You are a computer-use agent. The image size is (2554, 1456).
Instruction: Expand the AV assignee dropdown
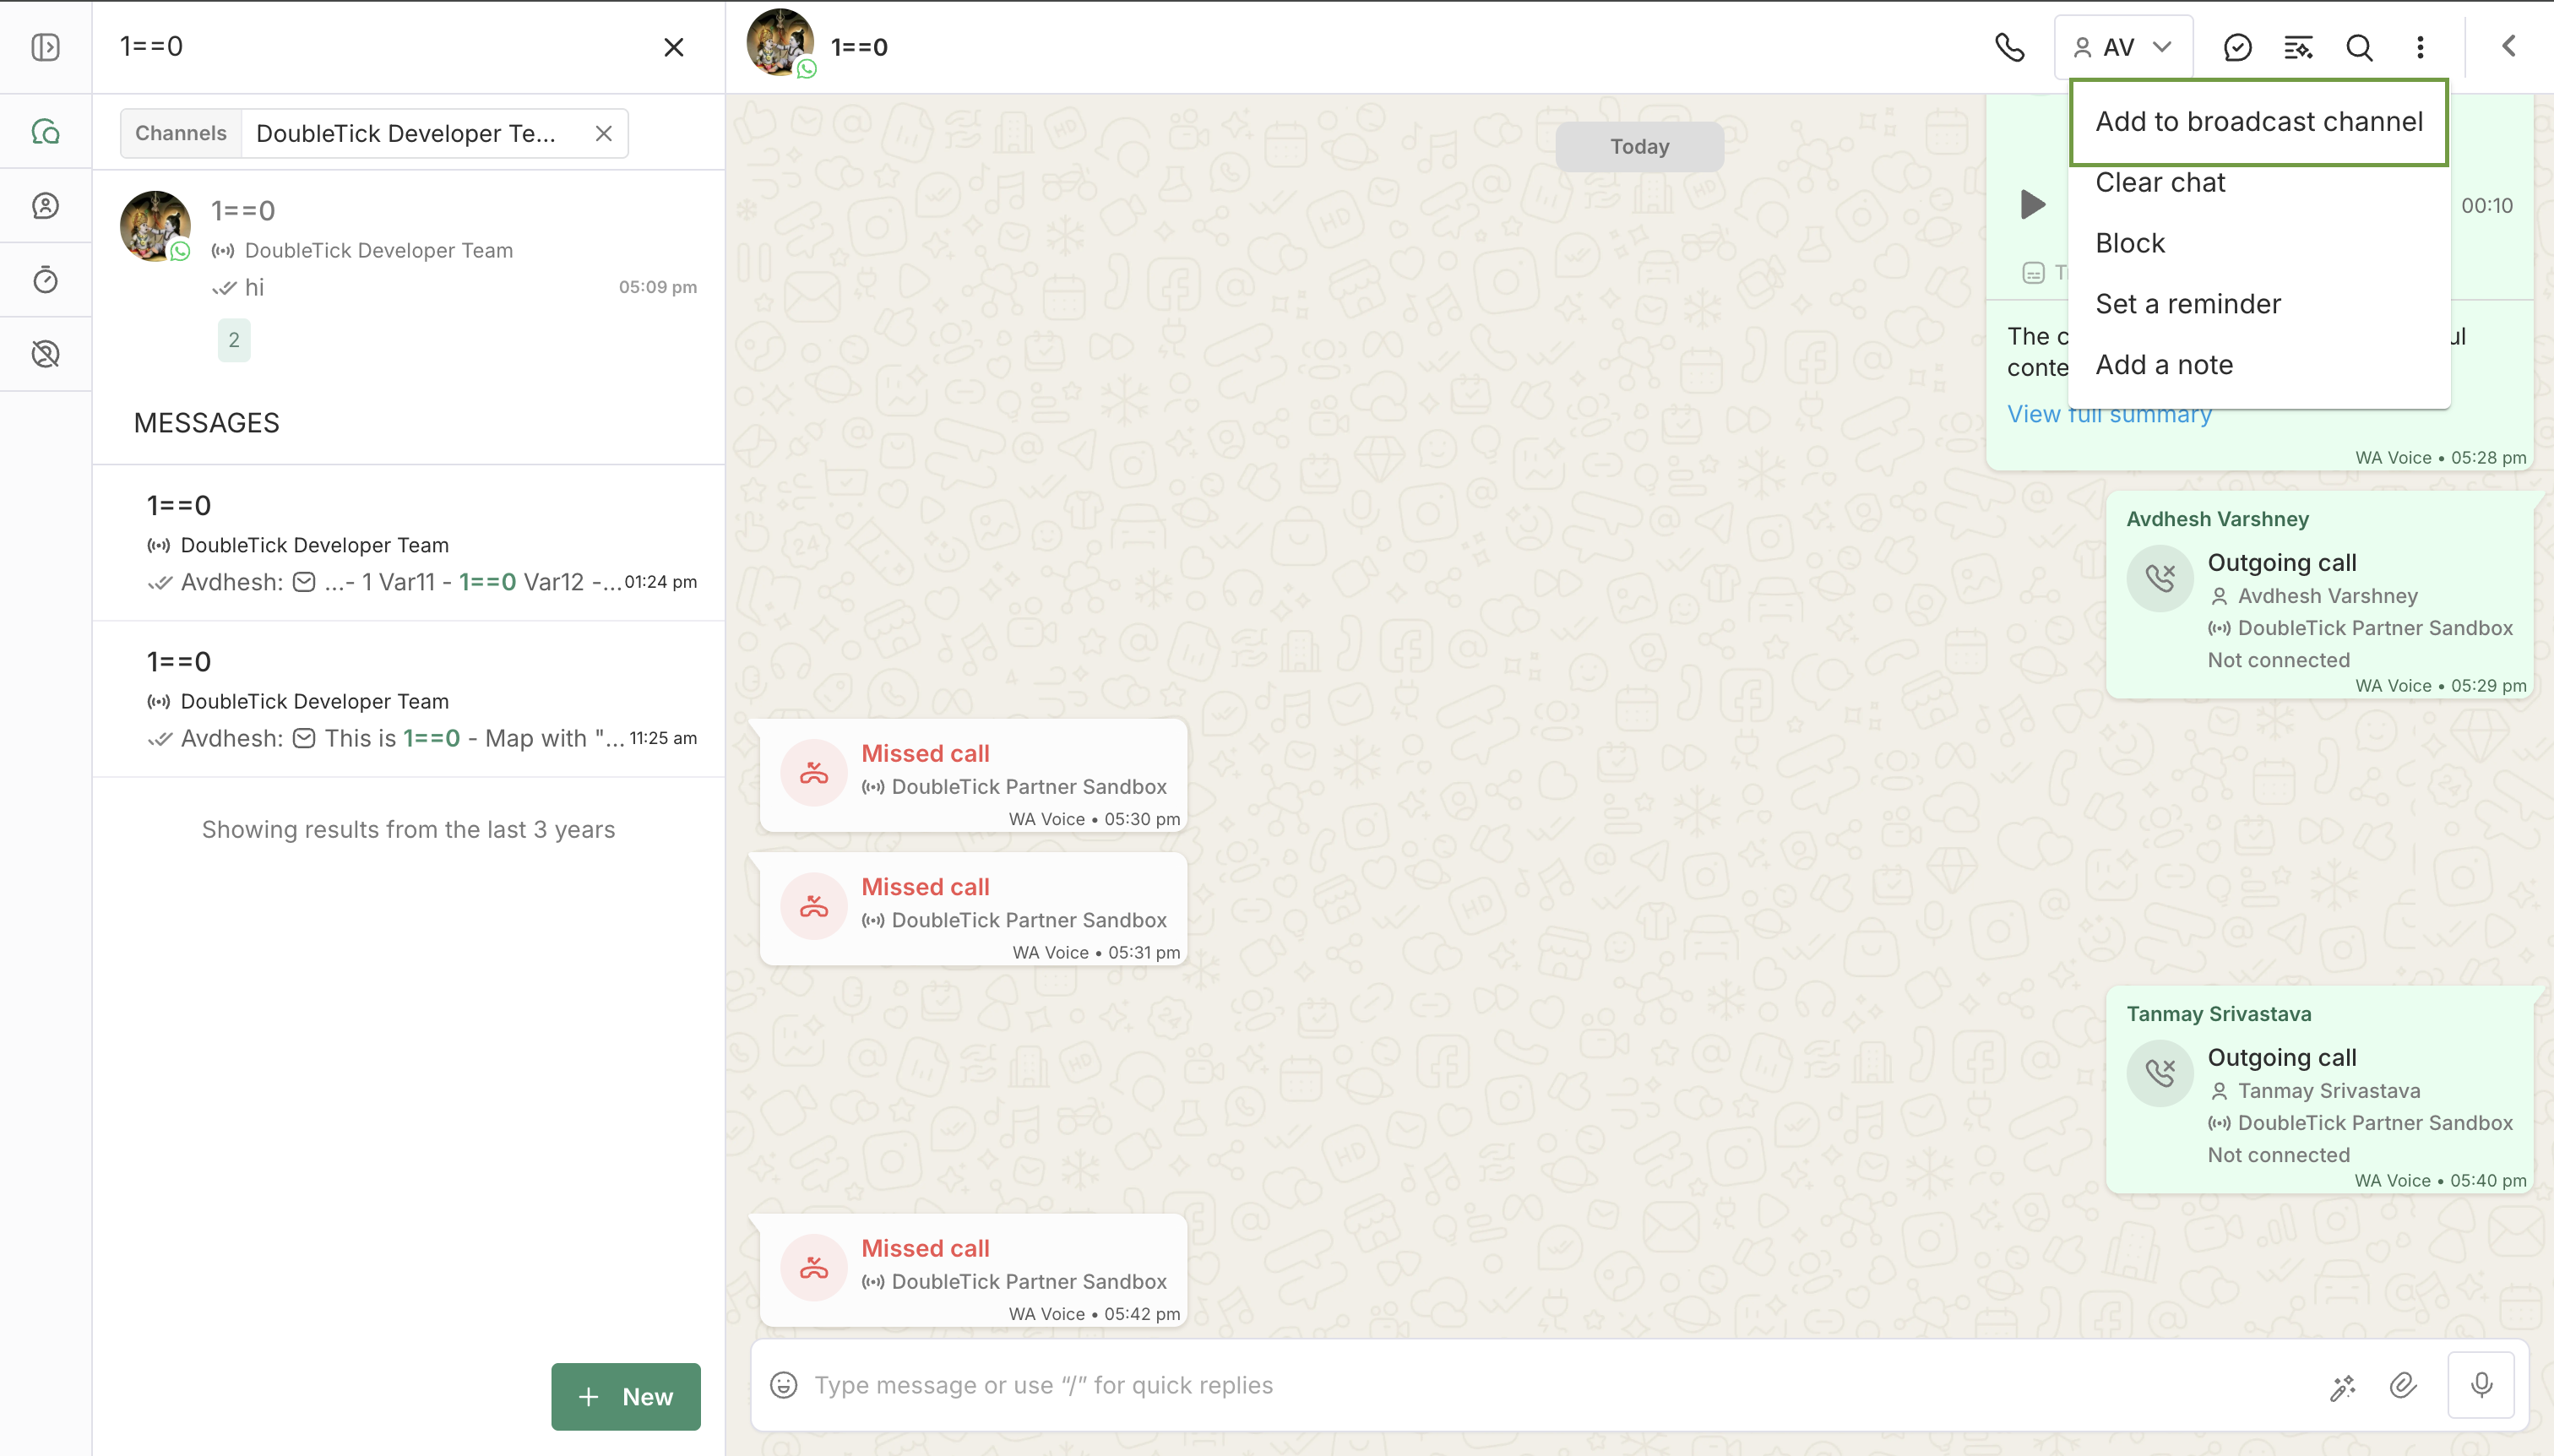coord(2123,47)
